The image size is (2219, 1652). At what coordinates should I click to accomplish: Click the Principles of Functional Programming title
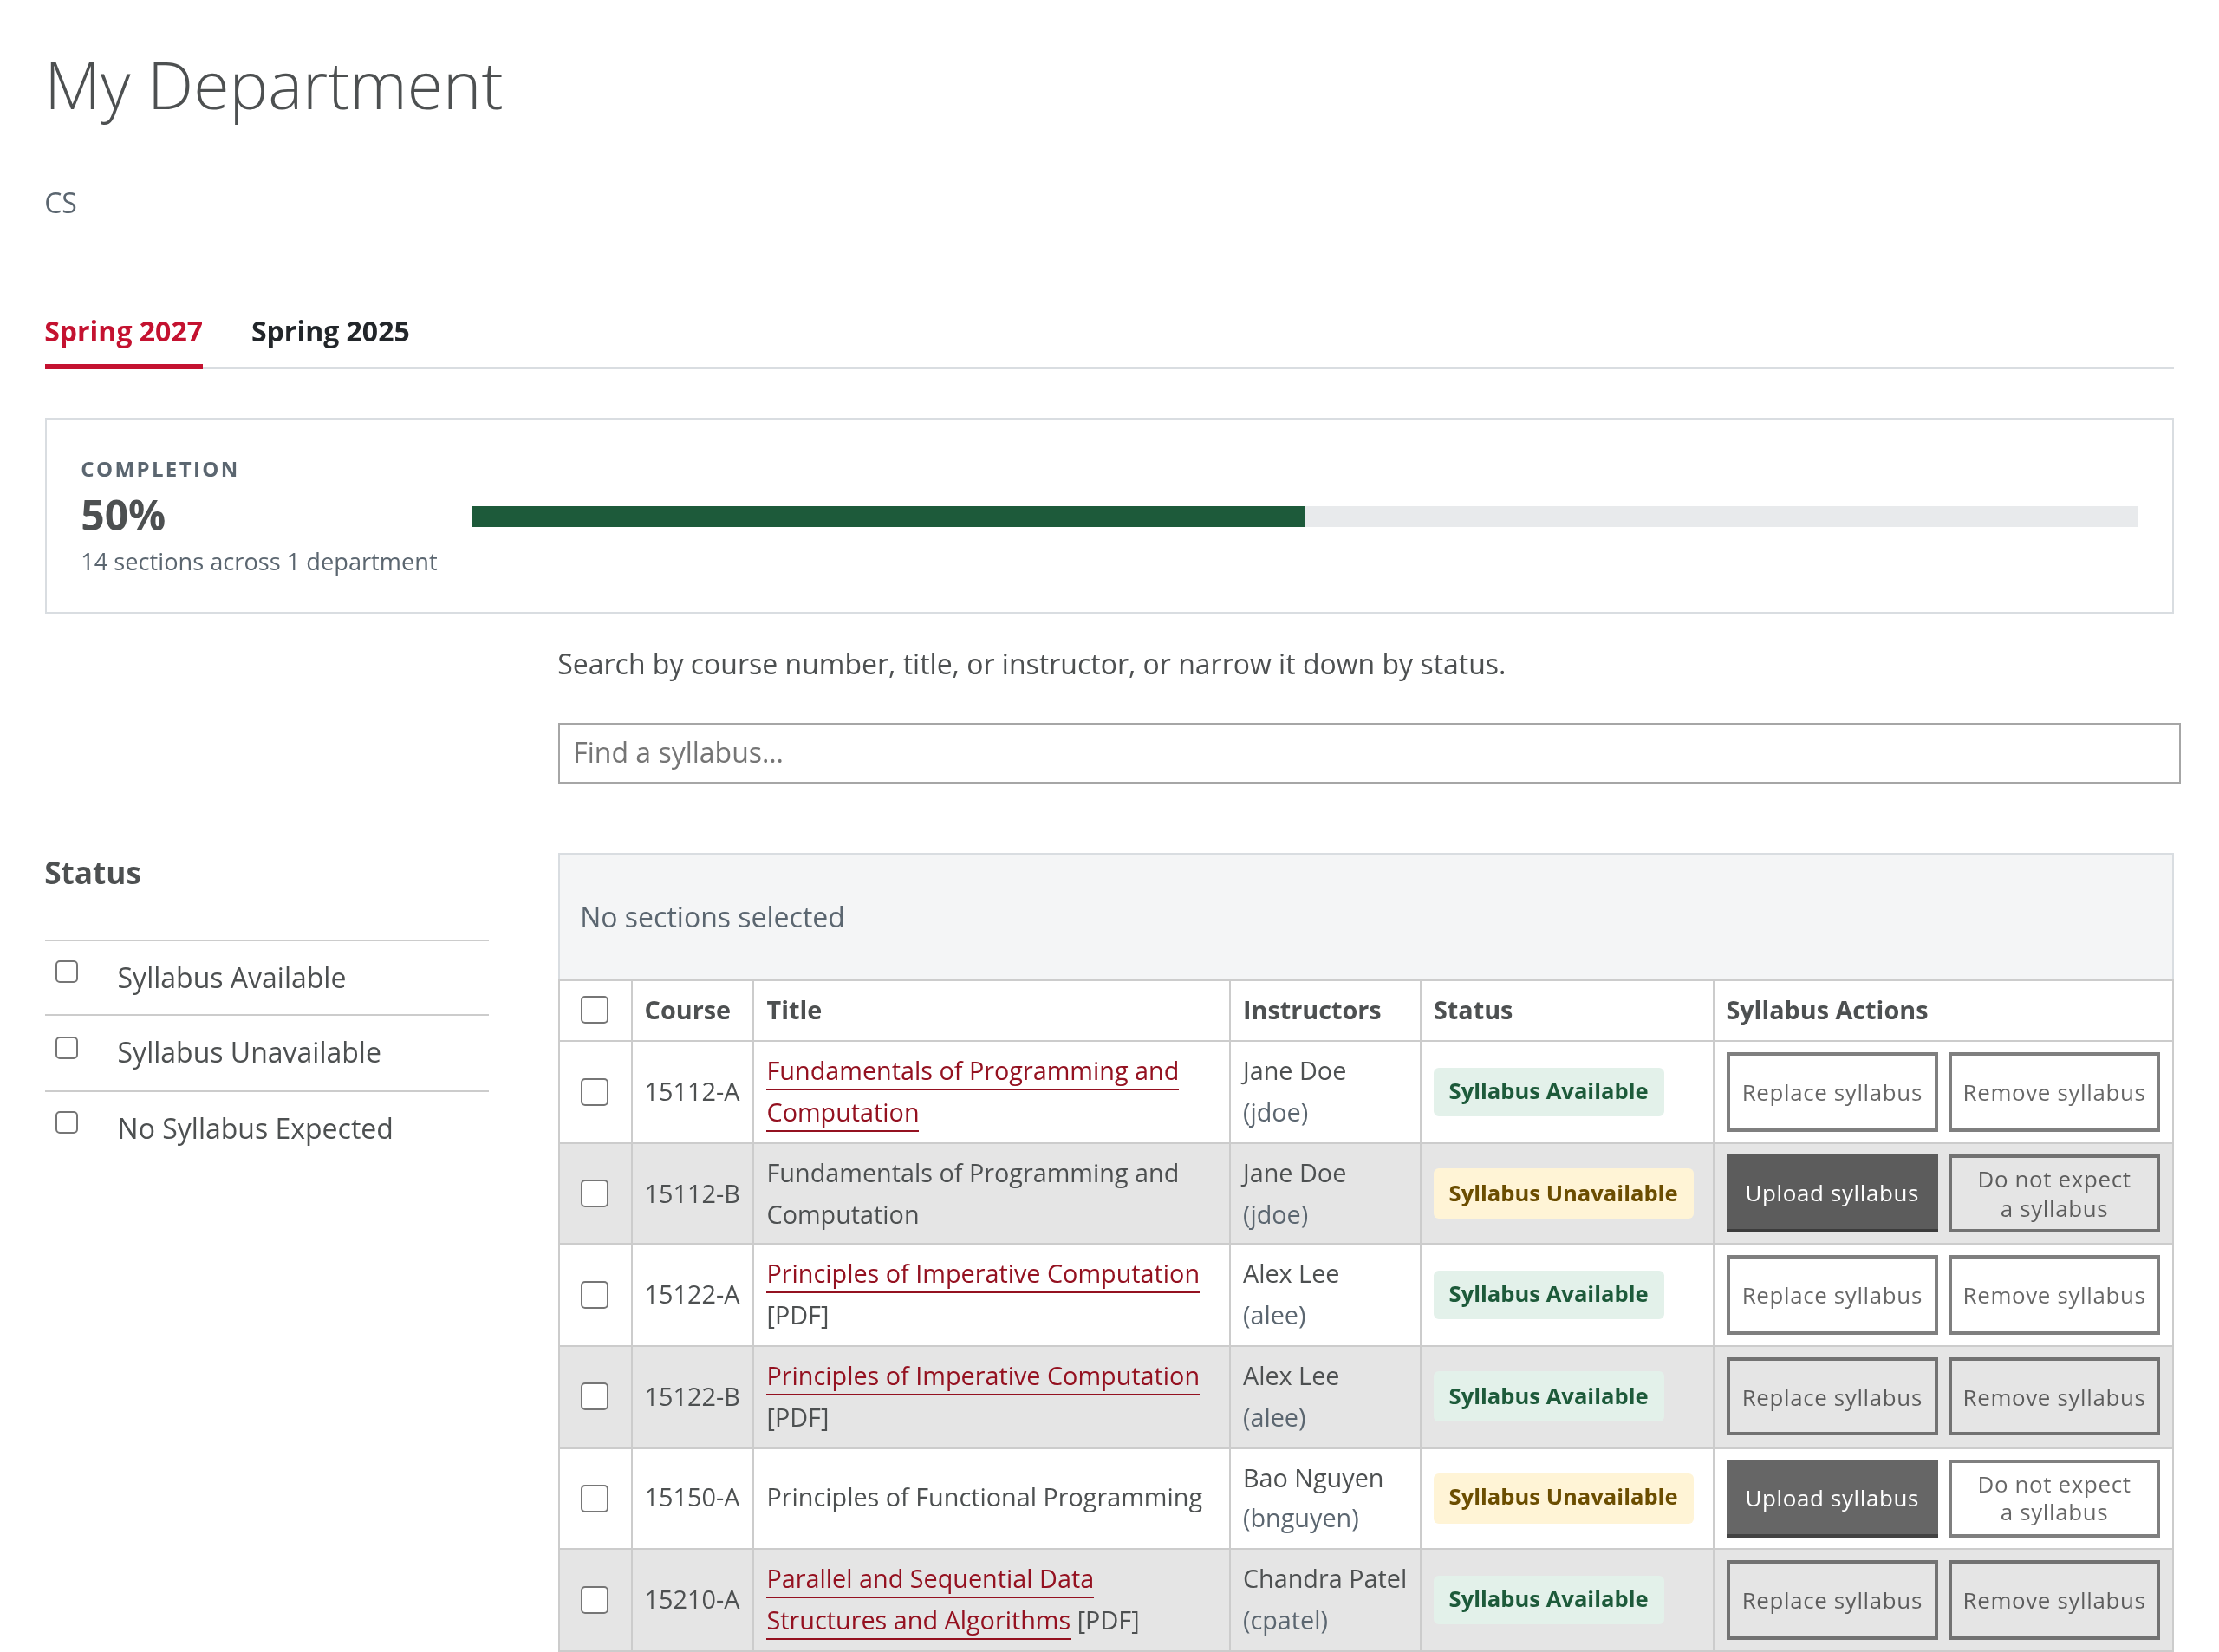point(984,1497)
